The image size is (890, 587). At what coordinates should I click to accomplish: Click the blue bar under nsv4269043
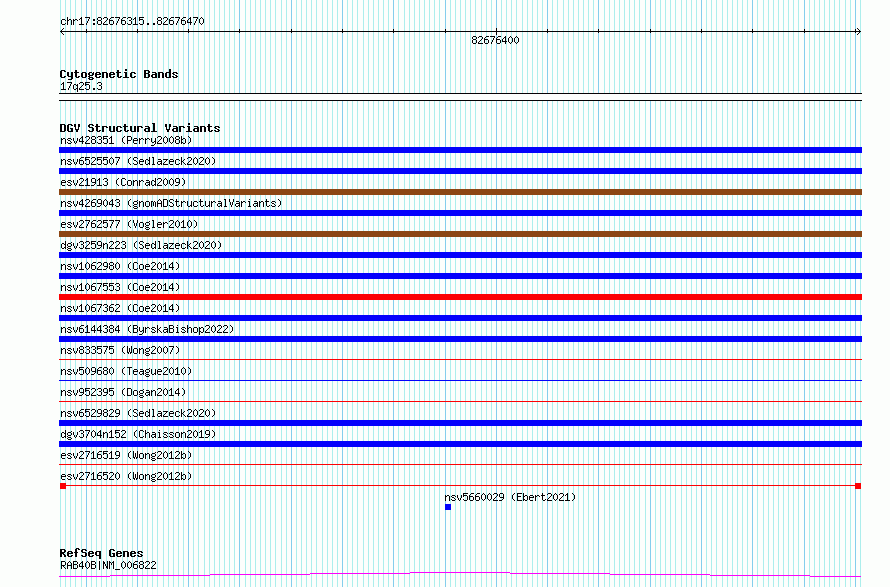tap(460, 213)
